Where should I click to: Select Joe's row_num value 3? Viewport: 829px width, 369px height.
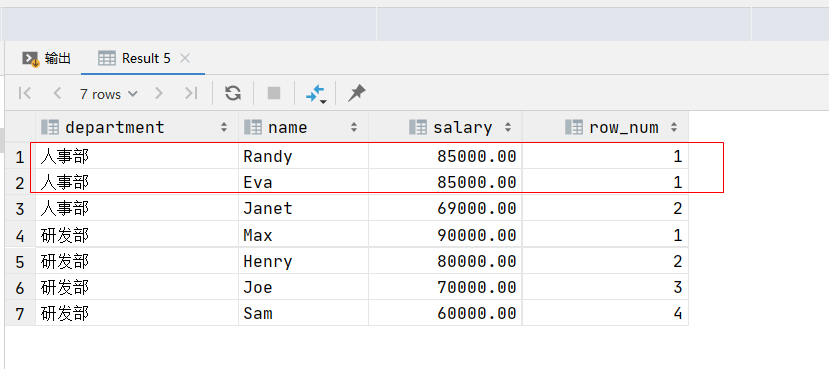[605, 287]
